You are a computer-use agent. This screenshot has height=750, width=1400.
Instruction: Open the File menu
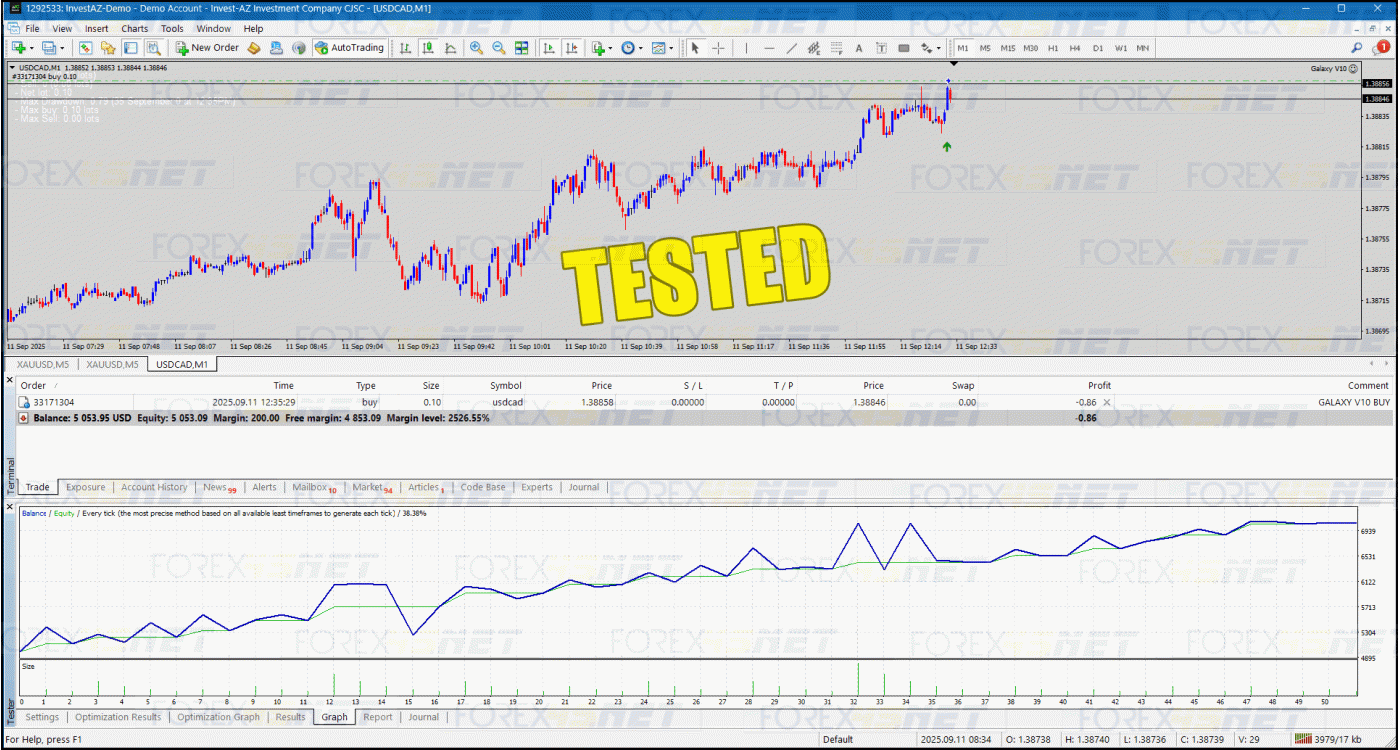(33, 28)
